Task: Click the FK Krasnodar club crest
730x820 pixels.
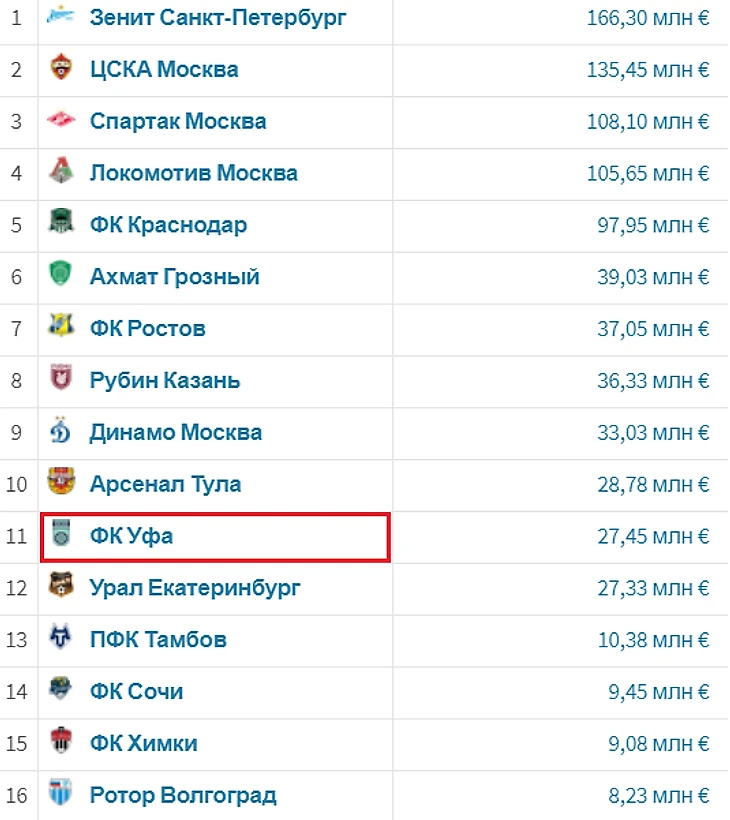Action: pyautogui.click(x=62, y=224)
